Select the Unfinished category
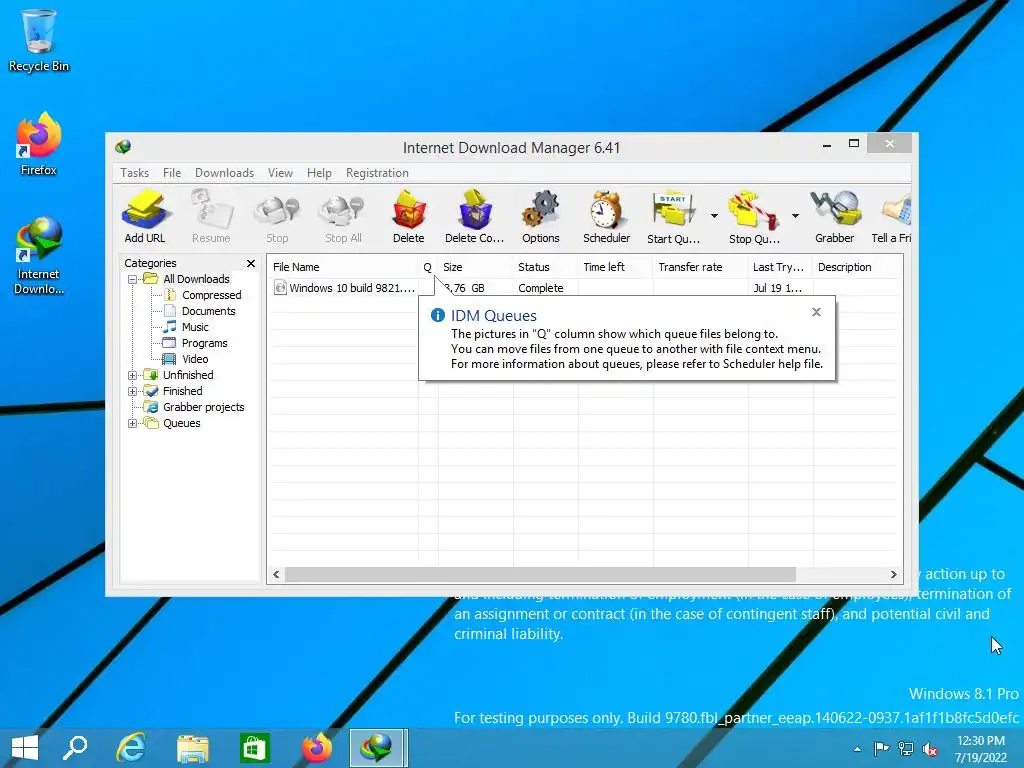This screenshot has height=768, width=1024. click(x=188, y=375)
